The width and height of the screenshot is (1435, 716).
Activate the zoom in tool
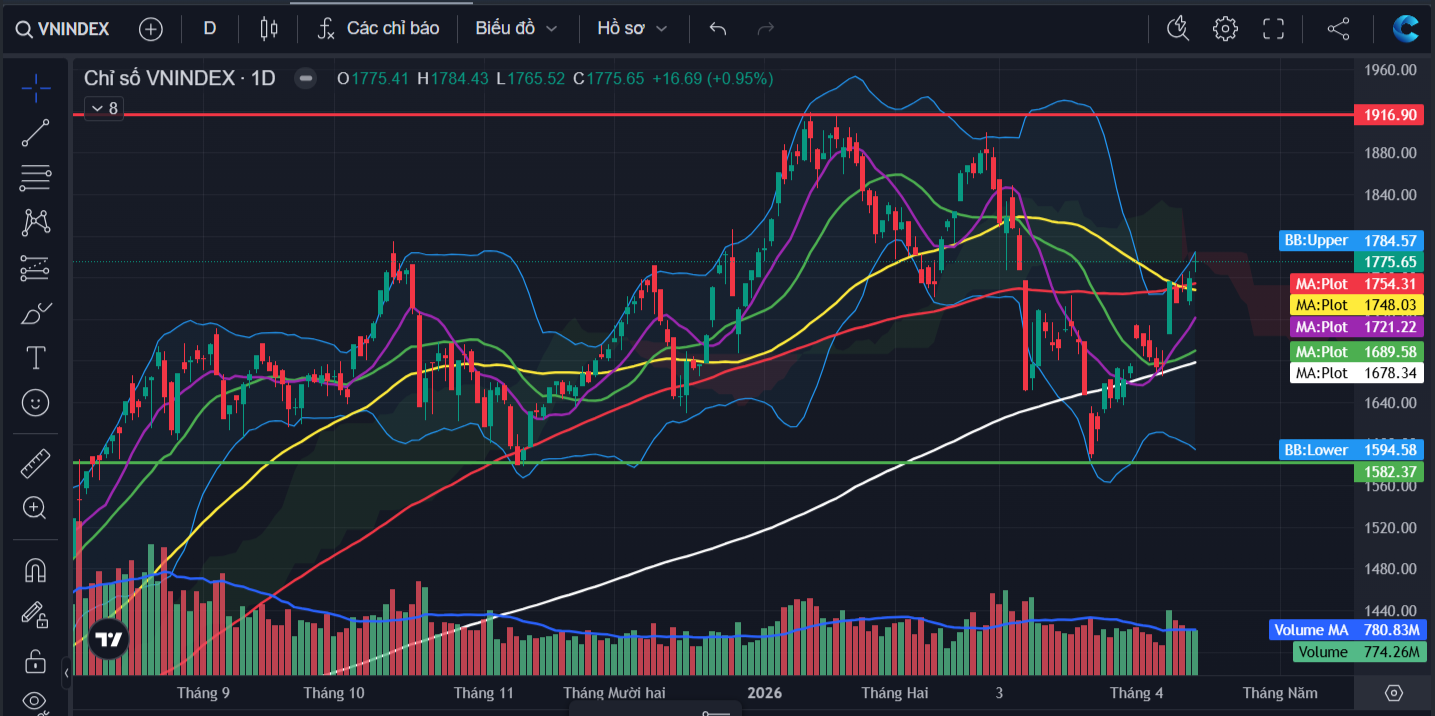(x=36, y=508)
